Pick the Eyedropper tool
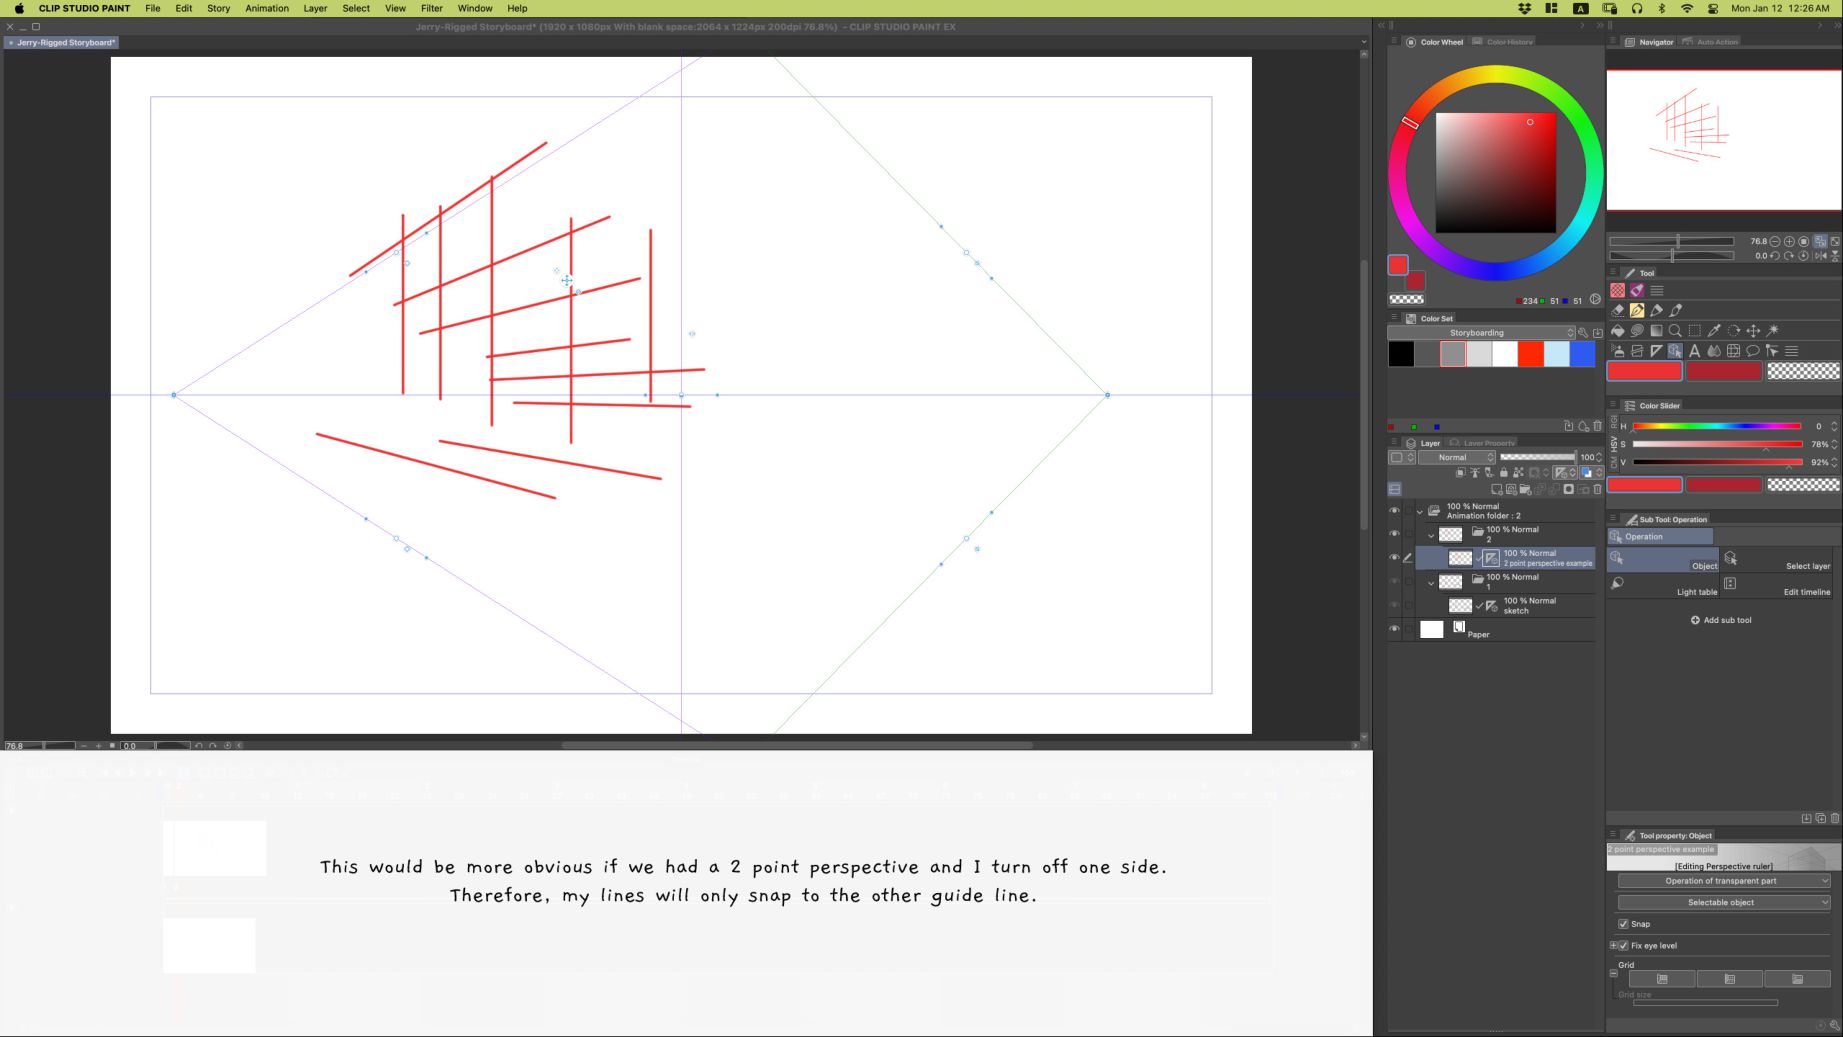This screenshot has height=1037, width=1843. pyautogui.click(x=1714, y=331)
